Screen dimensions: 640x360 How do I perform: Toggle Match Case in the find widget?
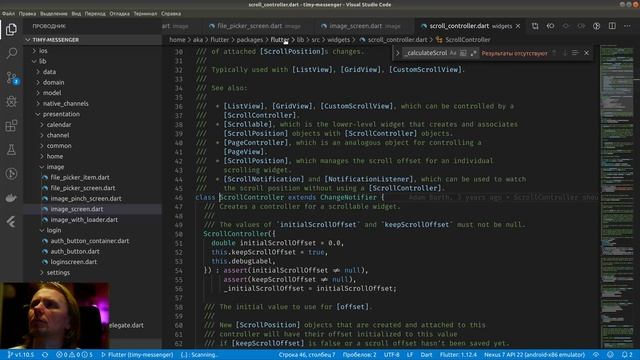point(453,53)
